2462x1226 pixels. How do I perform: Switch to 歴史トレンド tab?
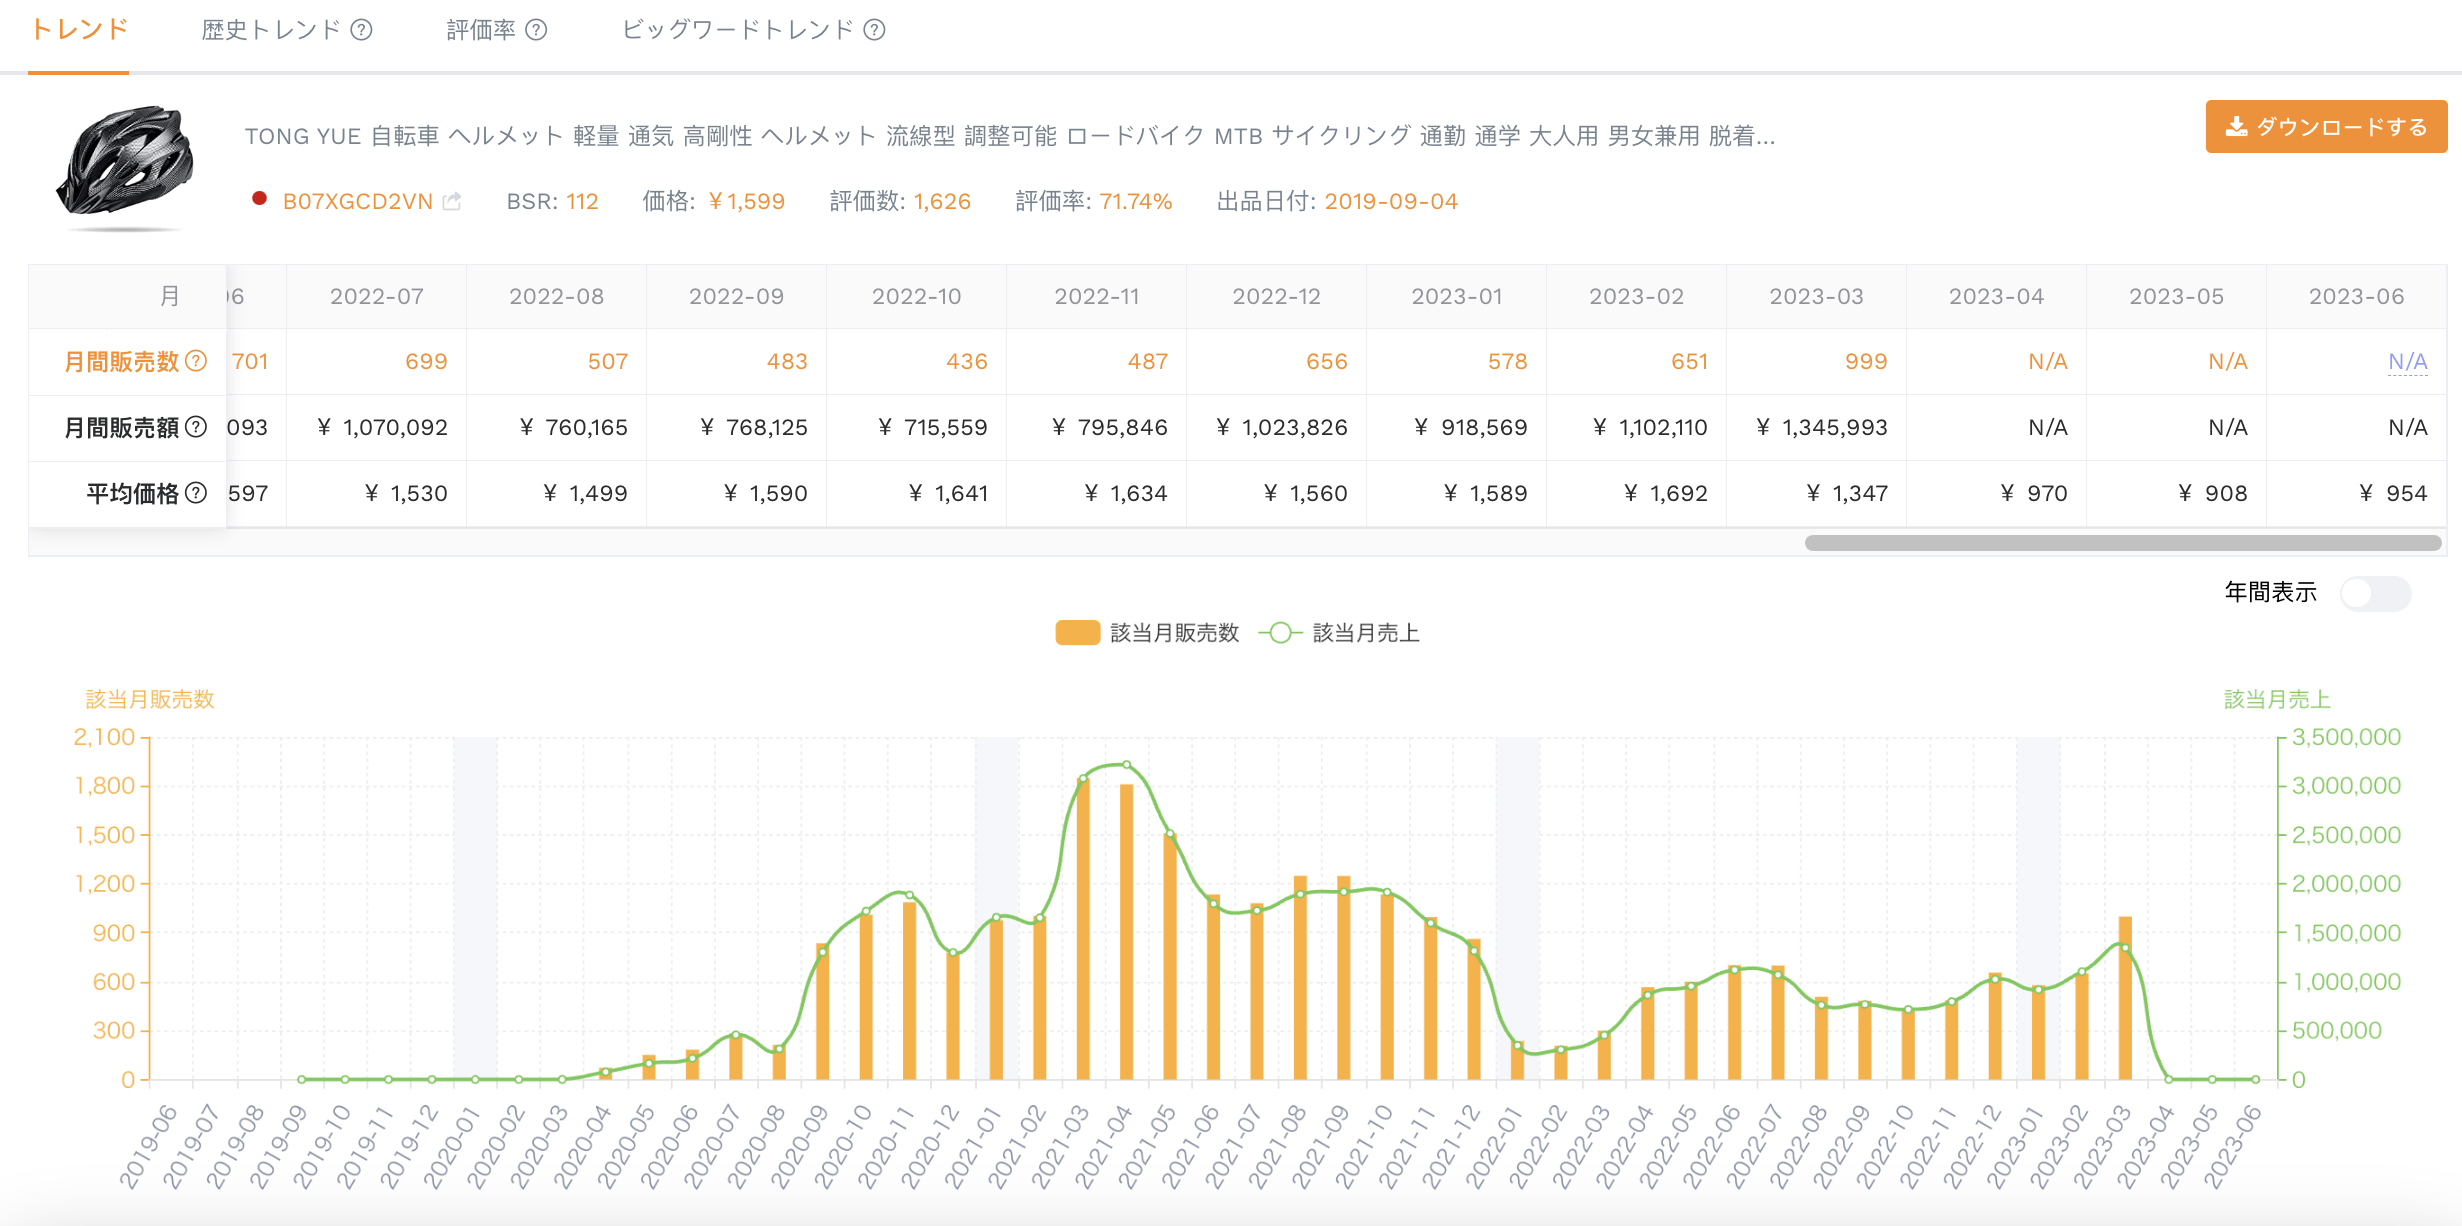click(271, 30)
